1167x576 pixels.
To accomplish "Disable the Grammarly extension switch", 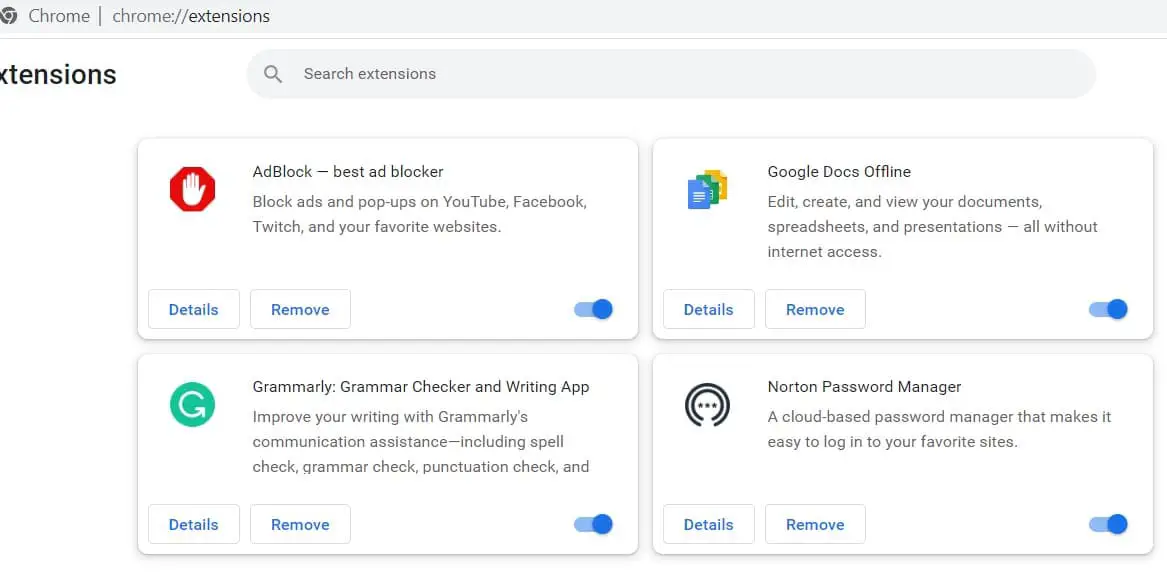I will point(593,524).
